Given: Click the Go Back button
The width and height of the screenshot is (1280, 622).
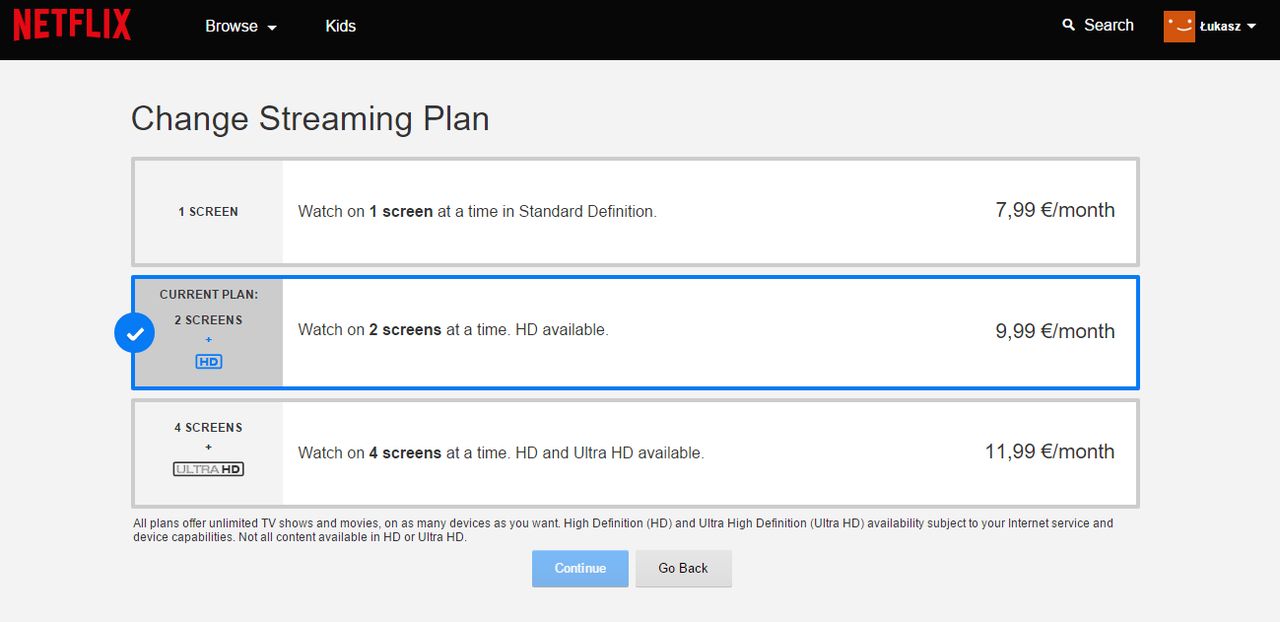Looking at the screenshot, I should (x=683, y=568).
